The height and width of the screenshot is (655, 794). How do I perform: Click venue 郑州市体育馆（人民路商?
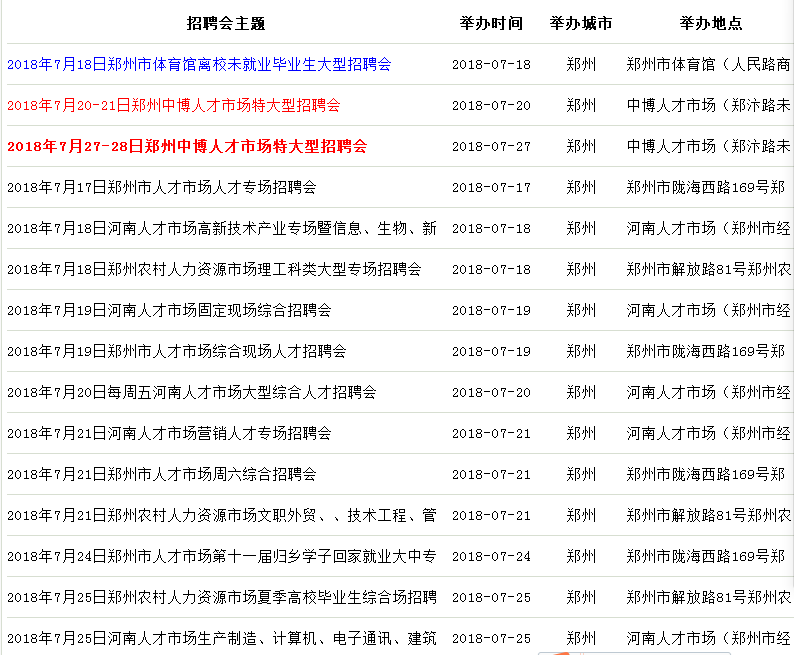coord(708,64)
